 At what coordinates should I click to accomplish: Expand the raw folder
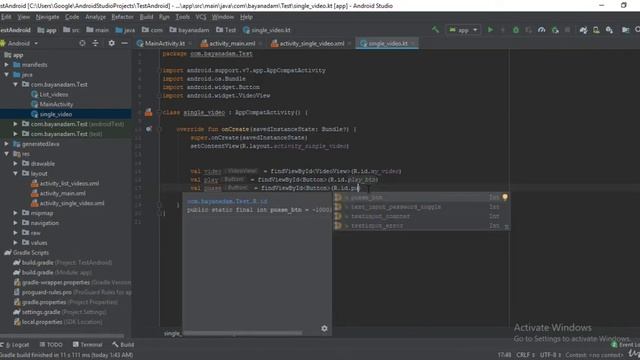click(16, 233)
